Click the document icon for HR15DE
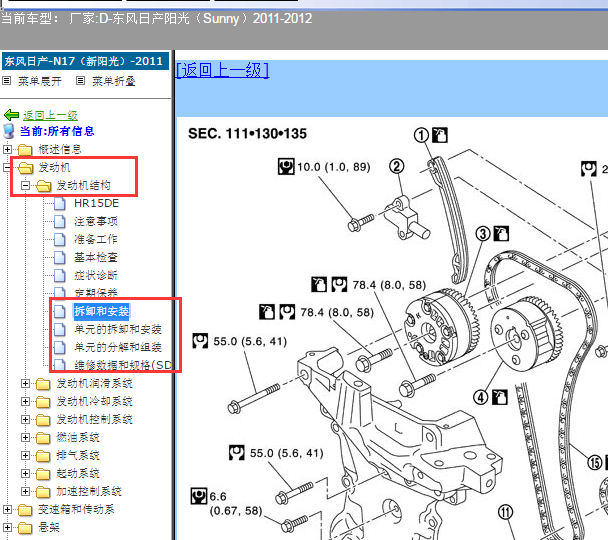608x540 pixels. point(59,204)
